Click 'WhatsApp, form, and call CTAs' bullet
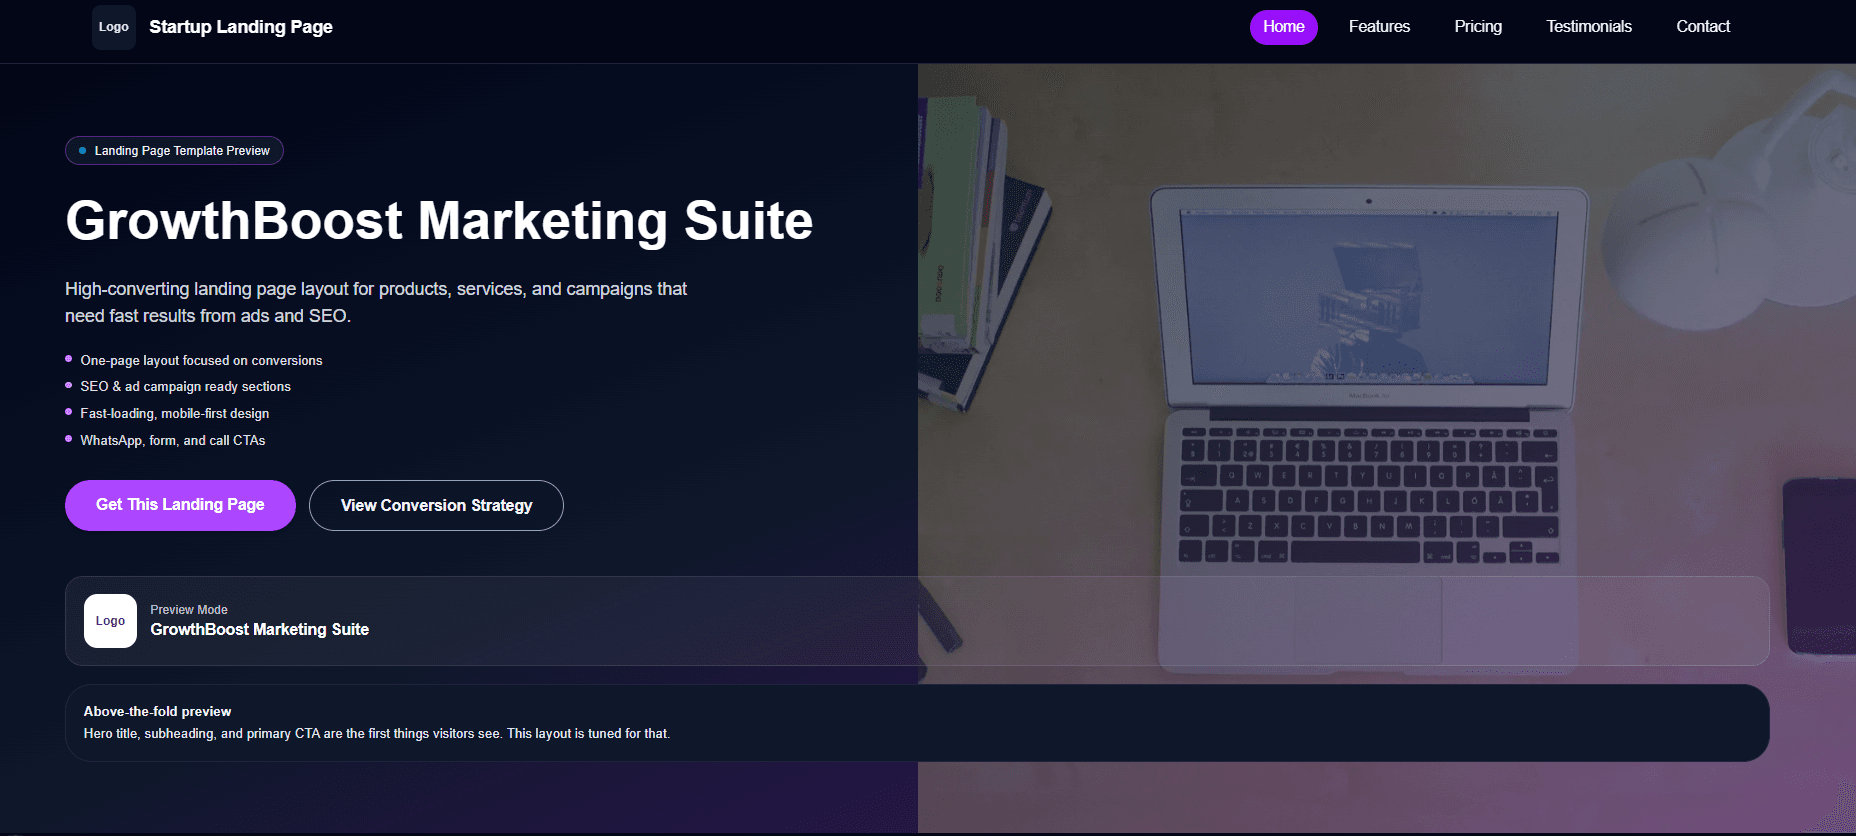Screen dimensions: 1856x836 [172, 440]
